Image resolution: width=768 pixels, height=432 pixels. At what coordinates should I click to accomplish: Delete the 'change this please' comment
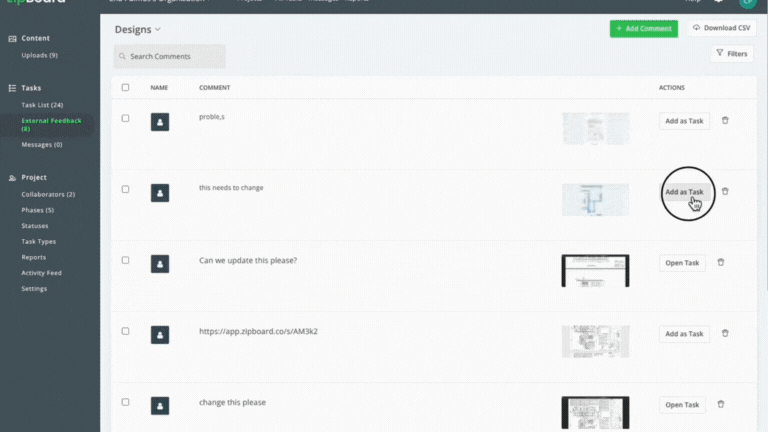coord(720,405)
